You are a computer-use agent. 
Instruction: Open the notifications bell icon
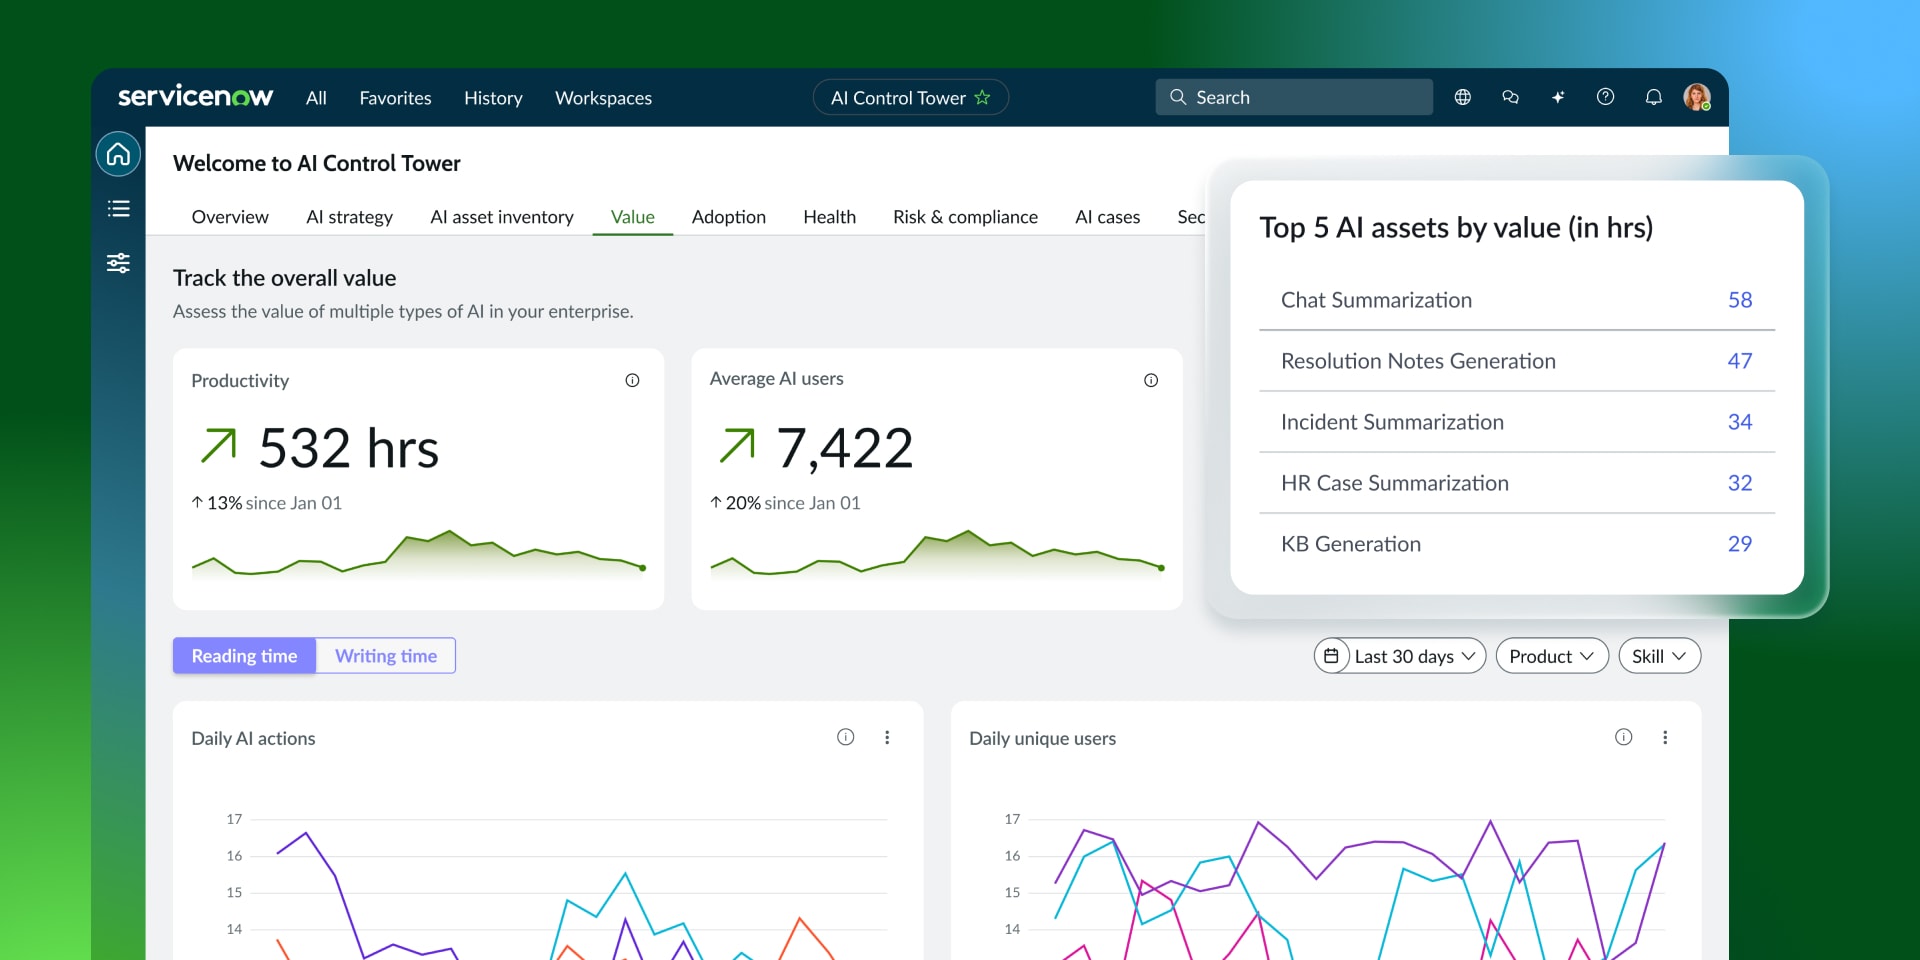[x=1653, y=97]
